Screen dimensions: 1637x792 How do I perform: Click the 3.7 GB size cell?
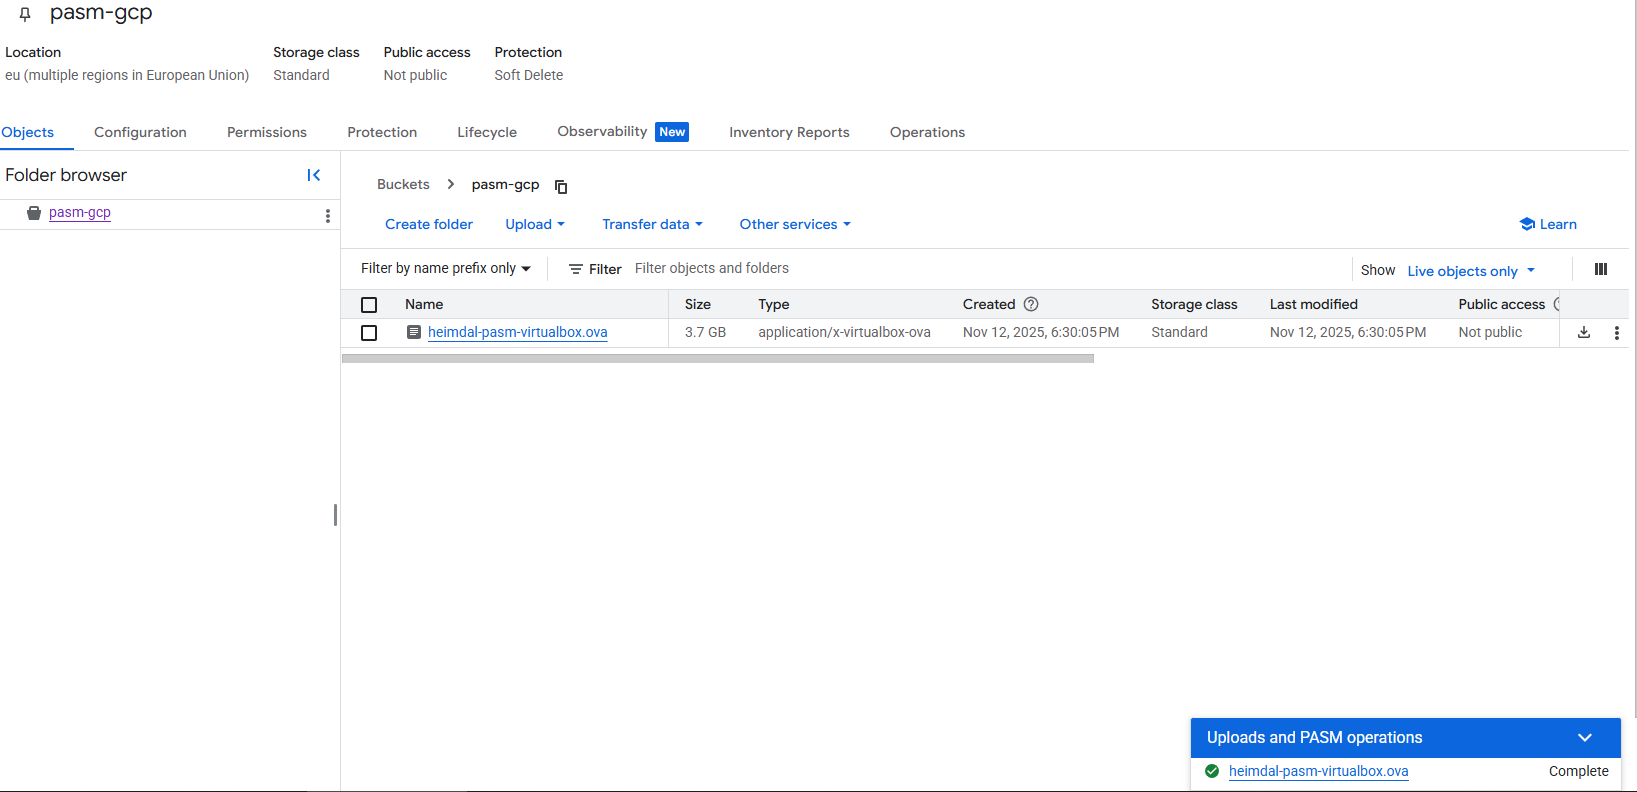click(x=705, y=332)
